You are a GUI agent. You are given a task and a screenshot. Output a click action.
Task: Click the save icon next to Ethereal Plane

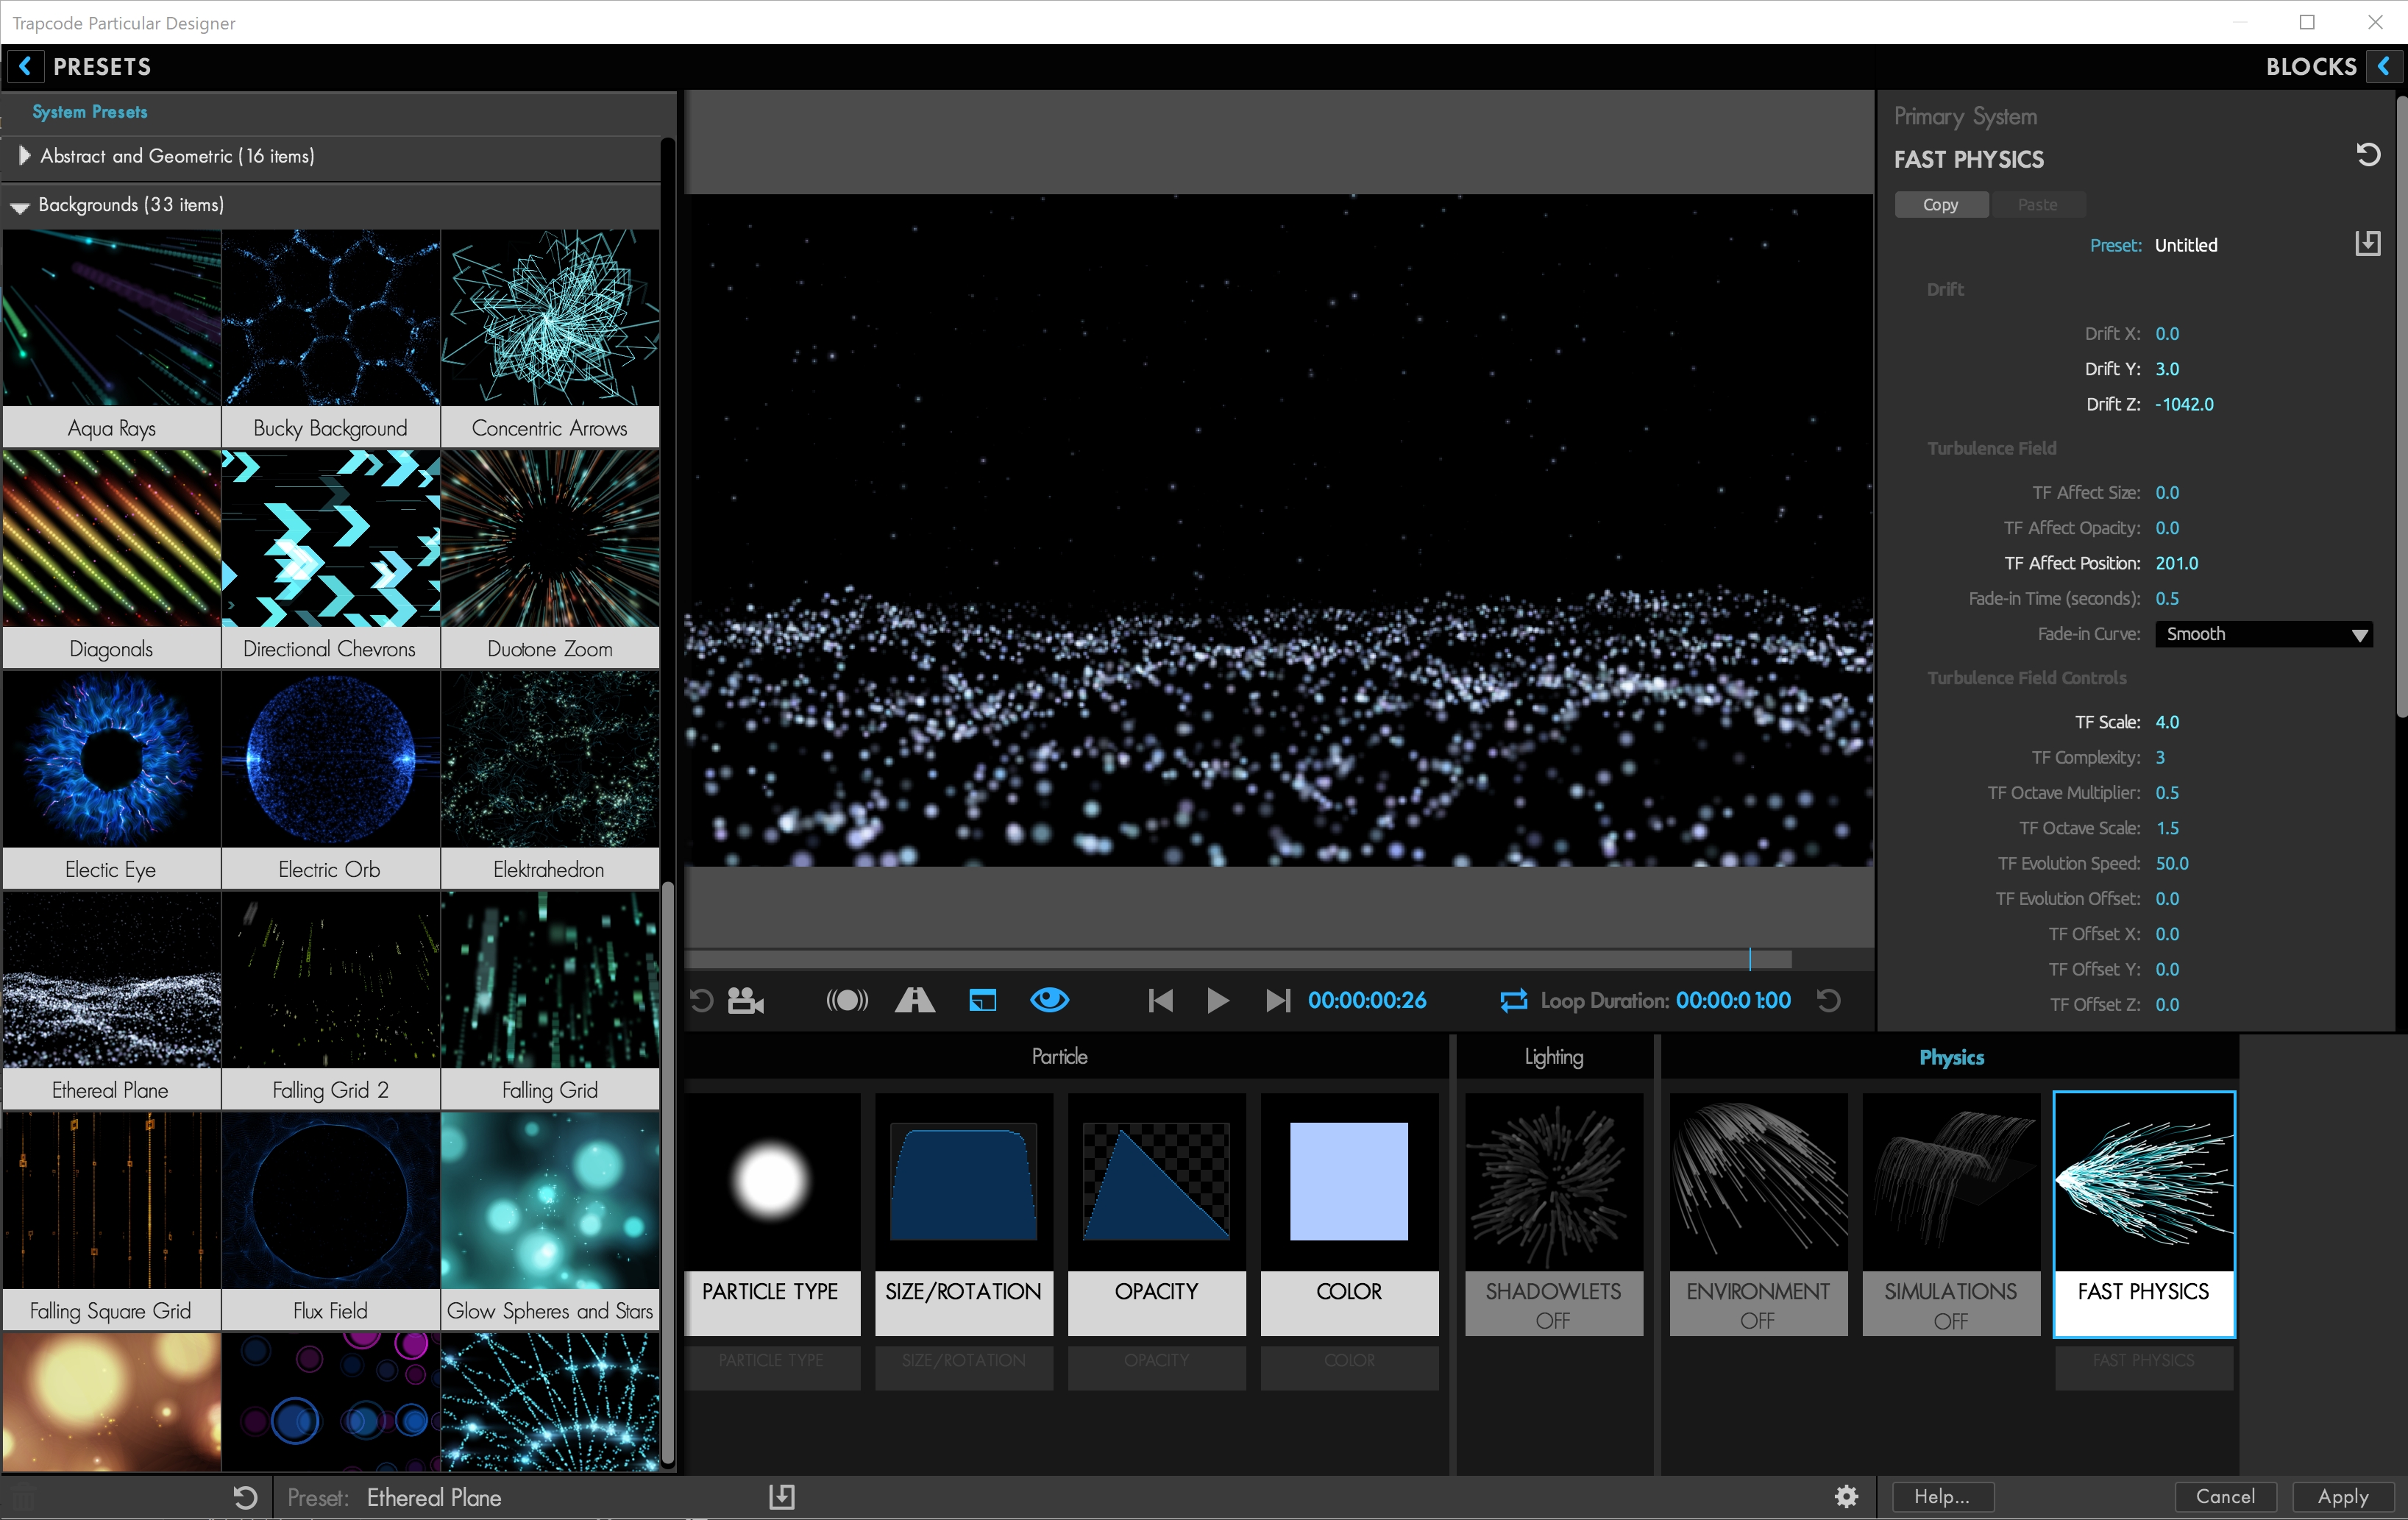tap(782, 1497)
